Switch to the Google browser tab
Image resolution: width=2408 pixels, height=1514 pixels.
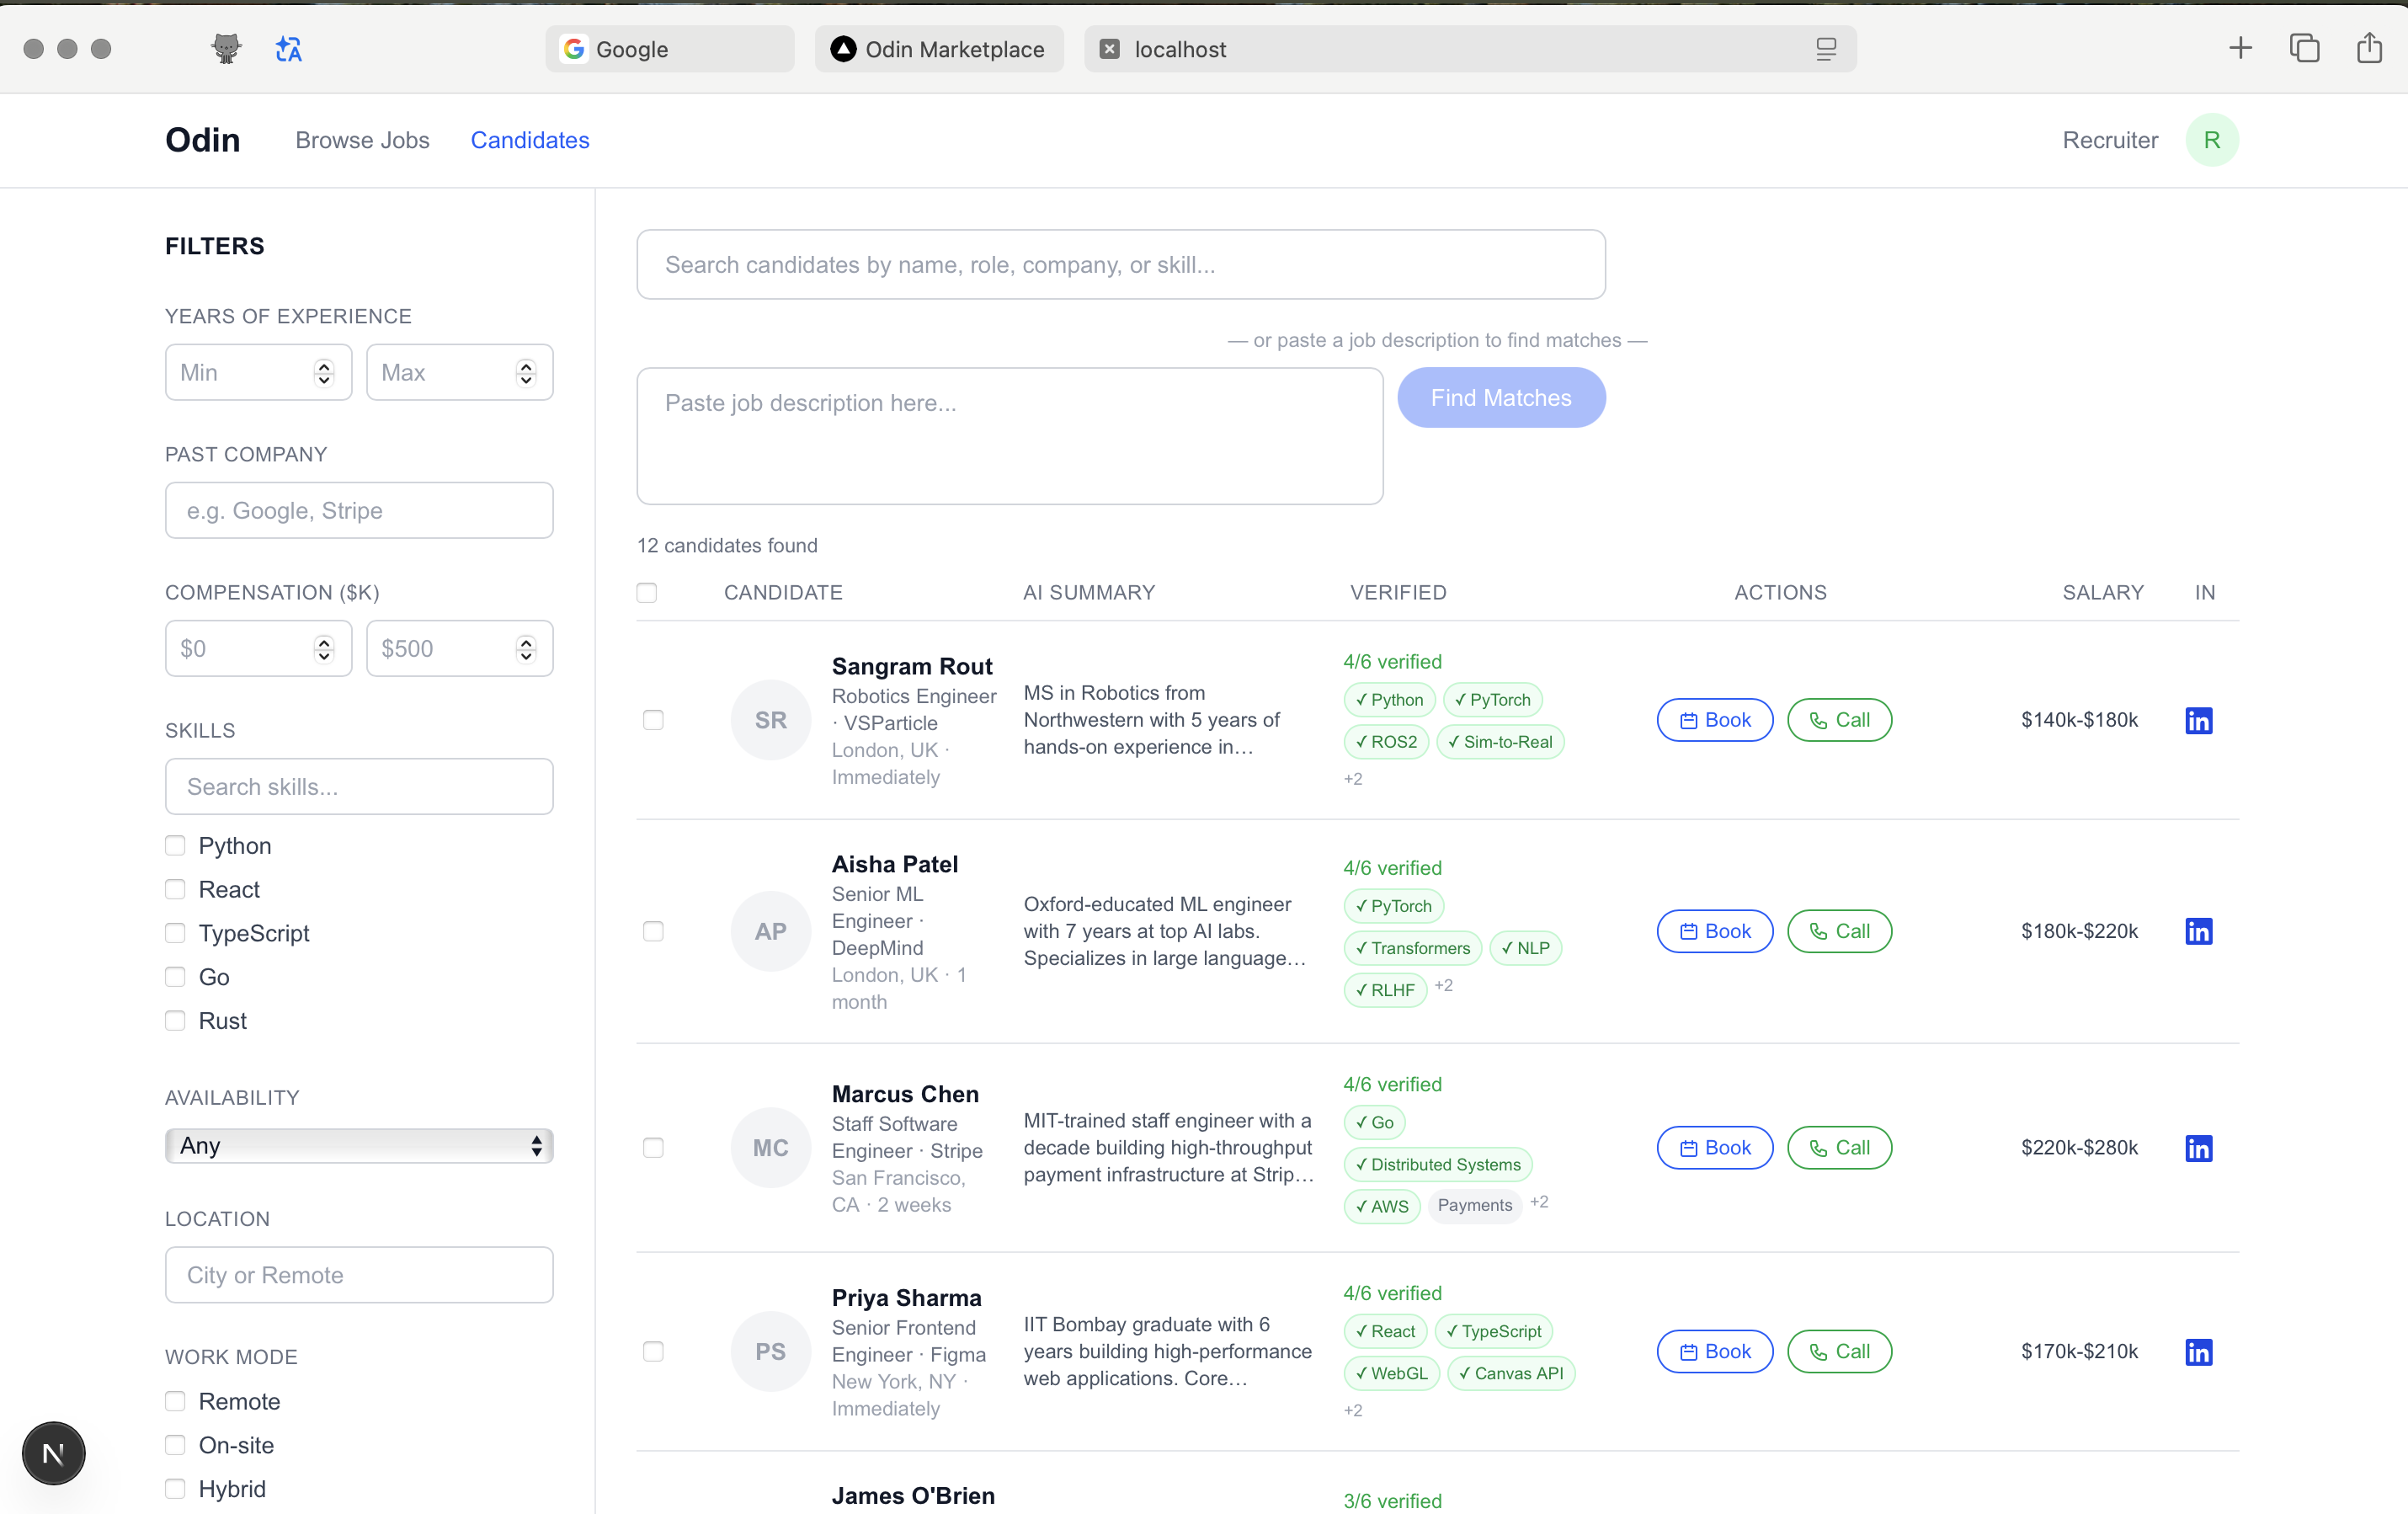tap(670, 49)
